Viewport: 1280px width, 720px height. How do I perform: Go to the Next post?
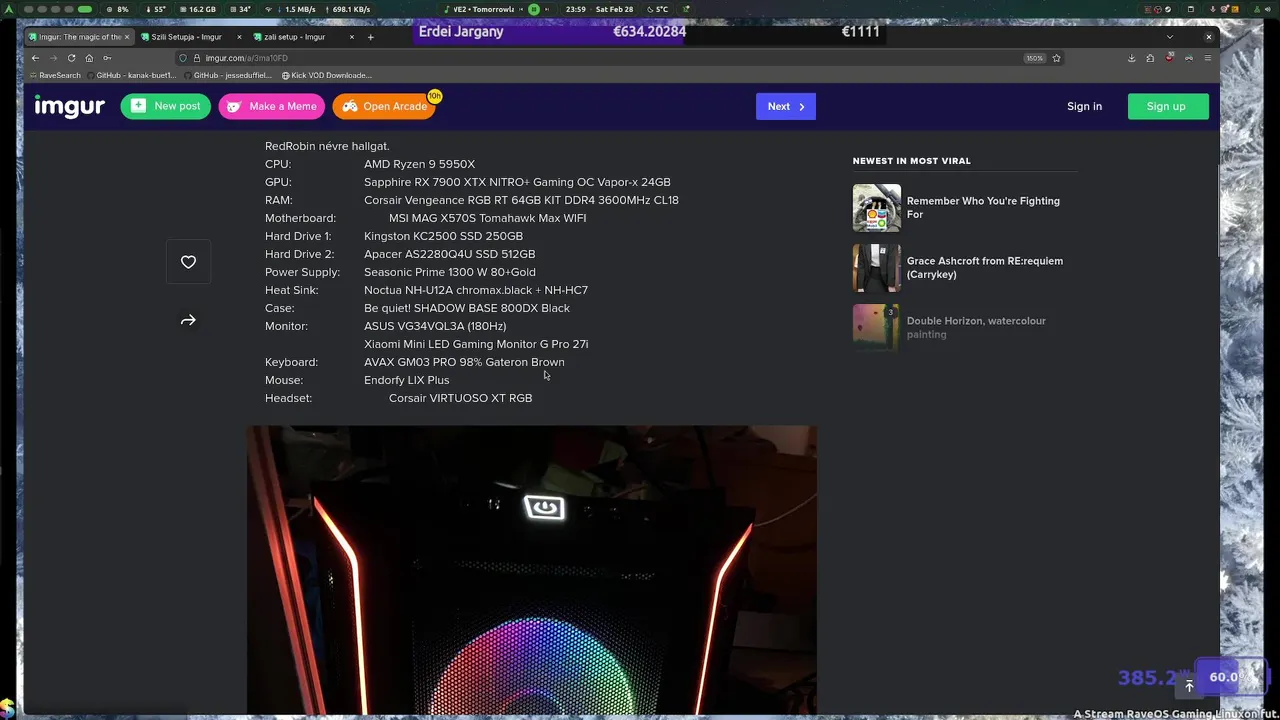pos(785,106)
